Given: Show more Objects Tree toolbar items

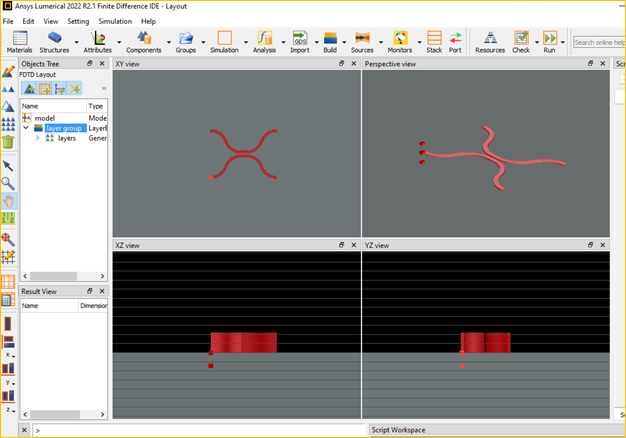Looking at the screenshot, I should click(x=104, y=88).
